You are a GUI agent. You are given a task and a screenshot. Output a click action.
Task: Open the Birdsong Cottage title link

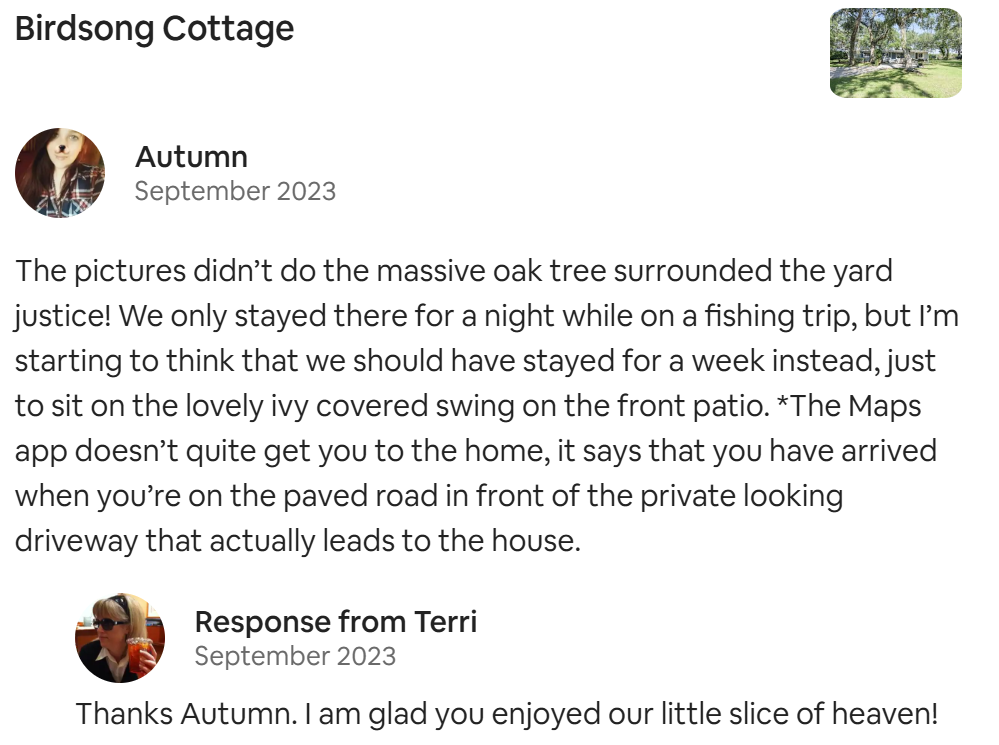pyautogui.click(x=154, y=29)
